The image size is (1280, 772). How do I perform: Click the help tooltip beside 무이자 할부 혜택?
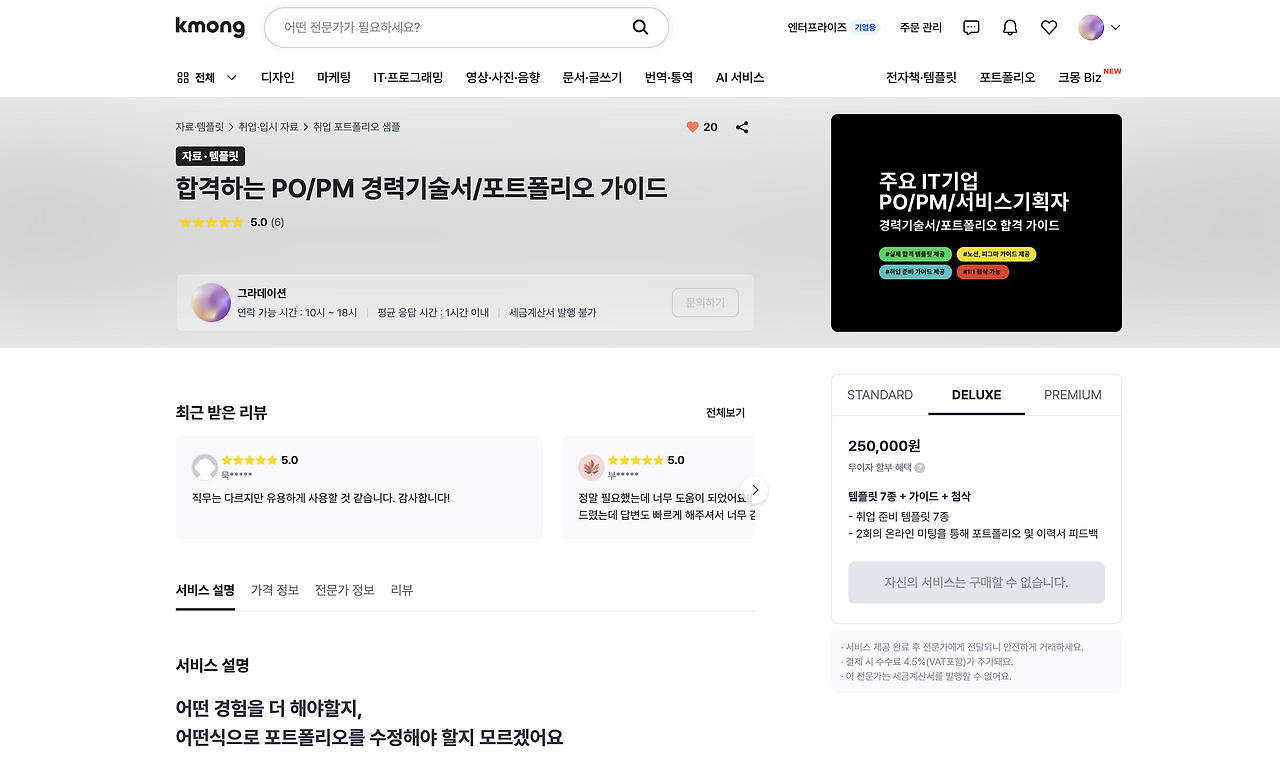point(919,467)
